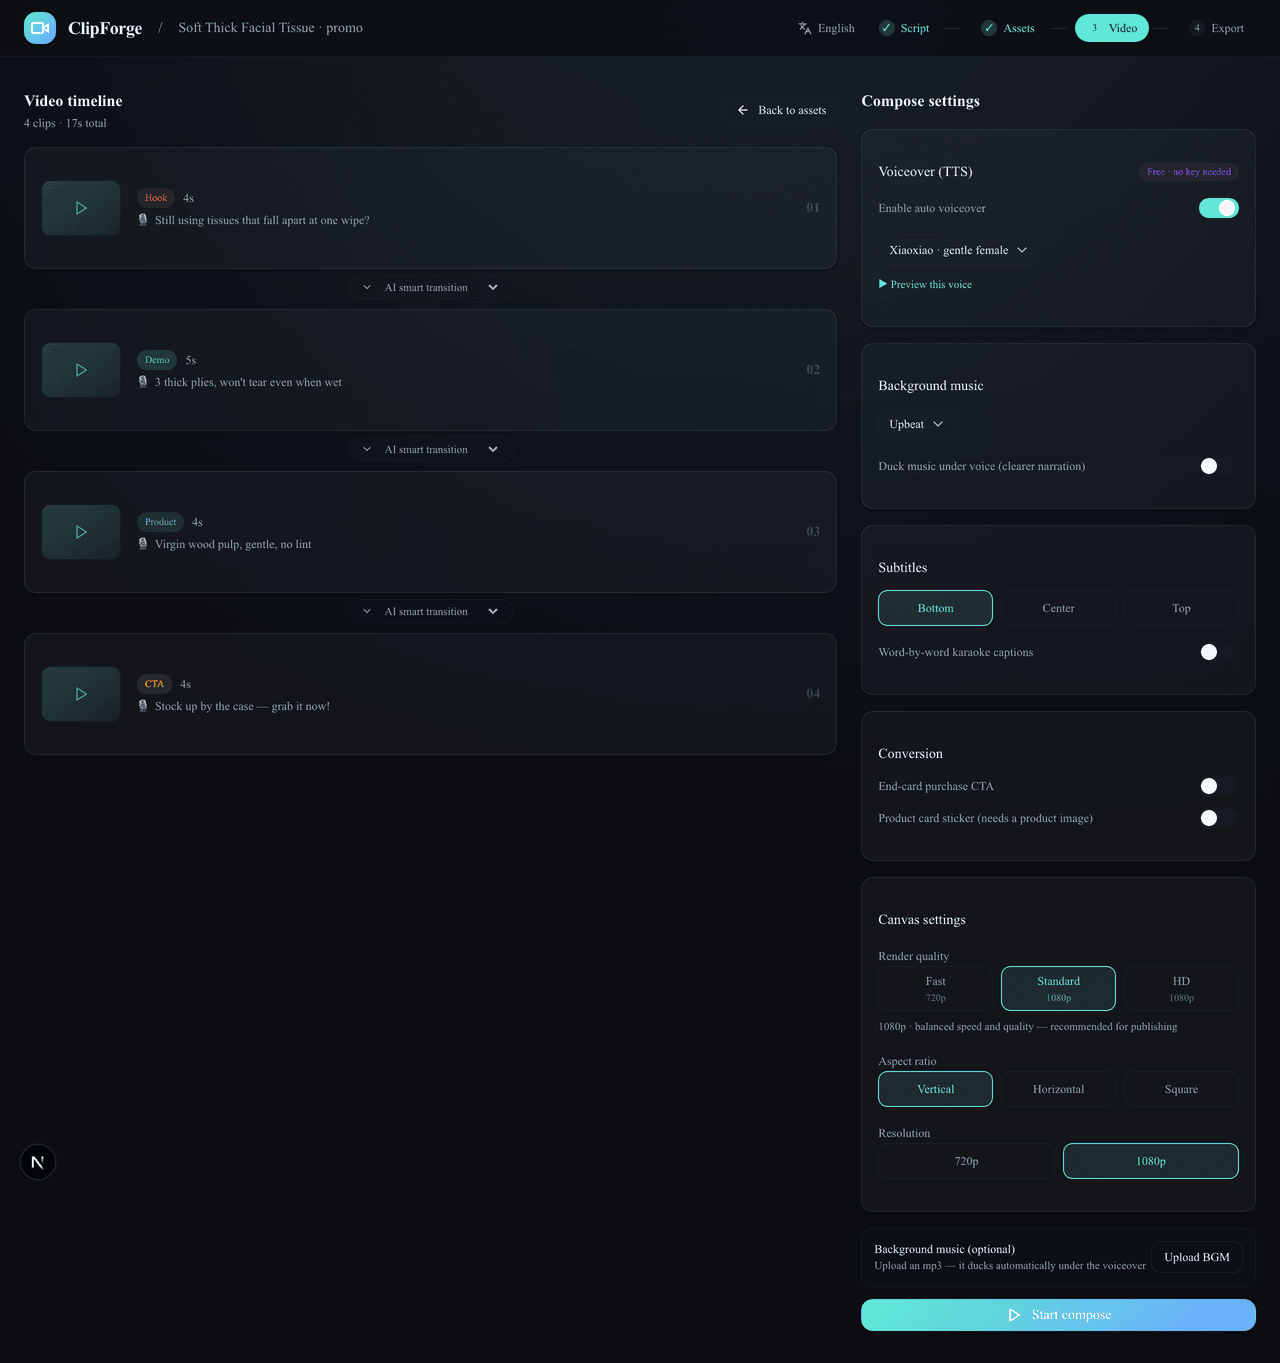Click the project title 'Soft Thick Facial Tissue · promo'
The height and width of the screenshot is (1363, 1280).
point(270,28)
